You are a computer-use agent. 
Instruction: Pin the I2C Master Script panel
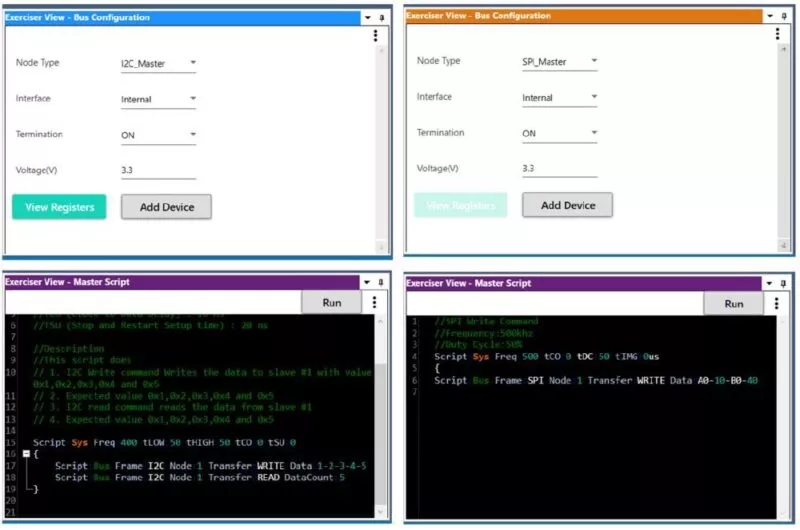pyautogui.click(x=382, y=283)
